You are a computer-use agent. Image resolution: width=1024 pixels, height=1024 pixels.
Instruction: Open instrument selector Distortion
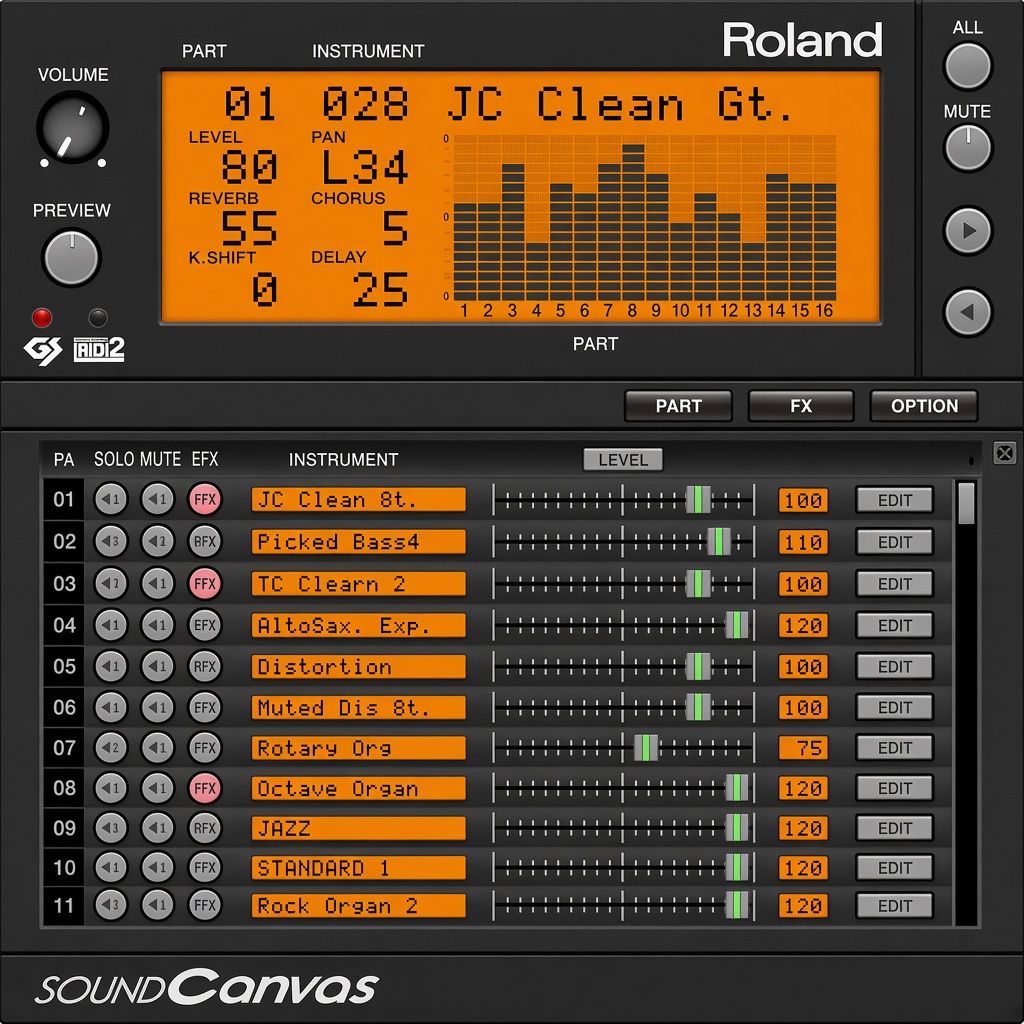tap(359, 666)
